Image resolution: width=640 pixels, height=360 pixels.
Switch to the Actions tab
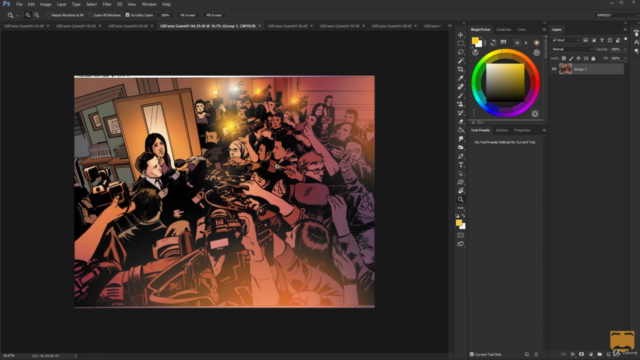click(x=502, y=130)
